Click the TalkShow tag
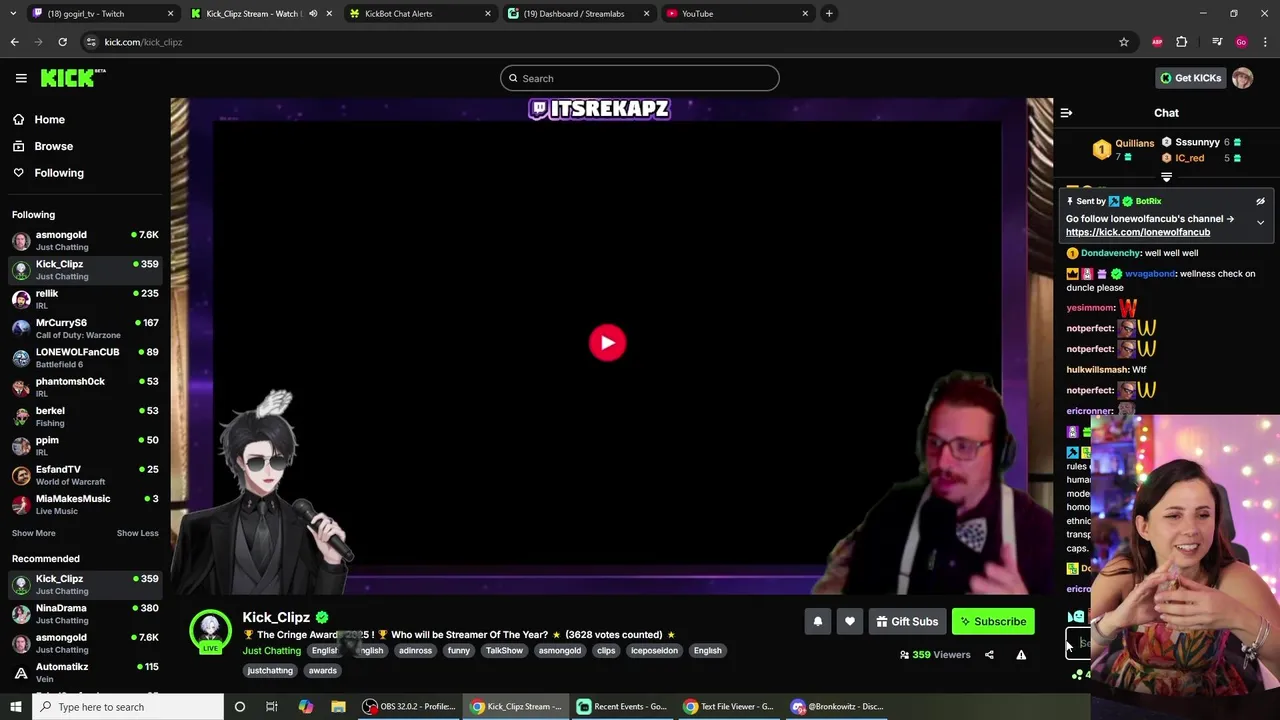1280x720 pixels. click(x=504, y=651)
